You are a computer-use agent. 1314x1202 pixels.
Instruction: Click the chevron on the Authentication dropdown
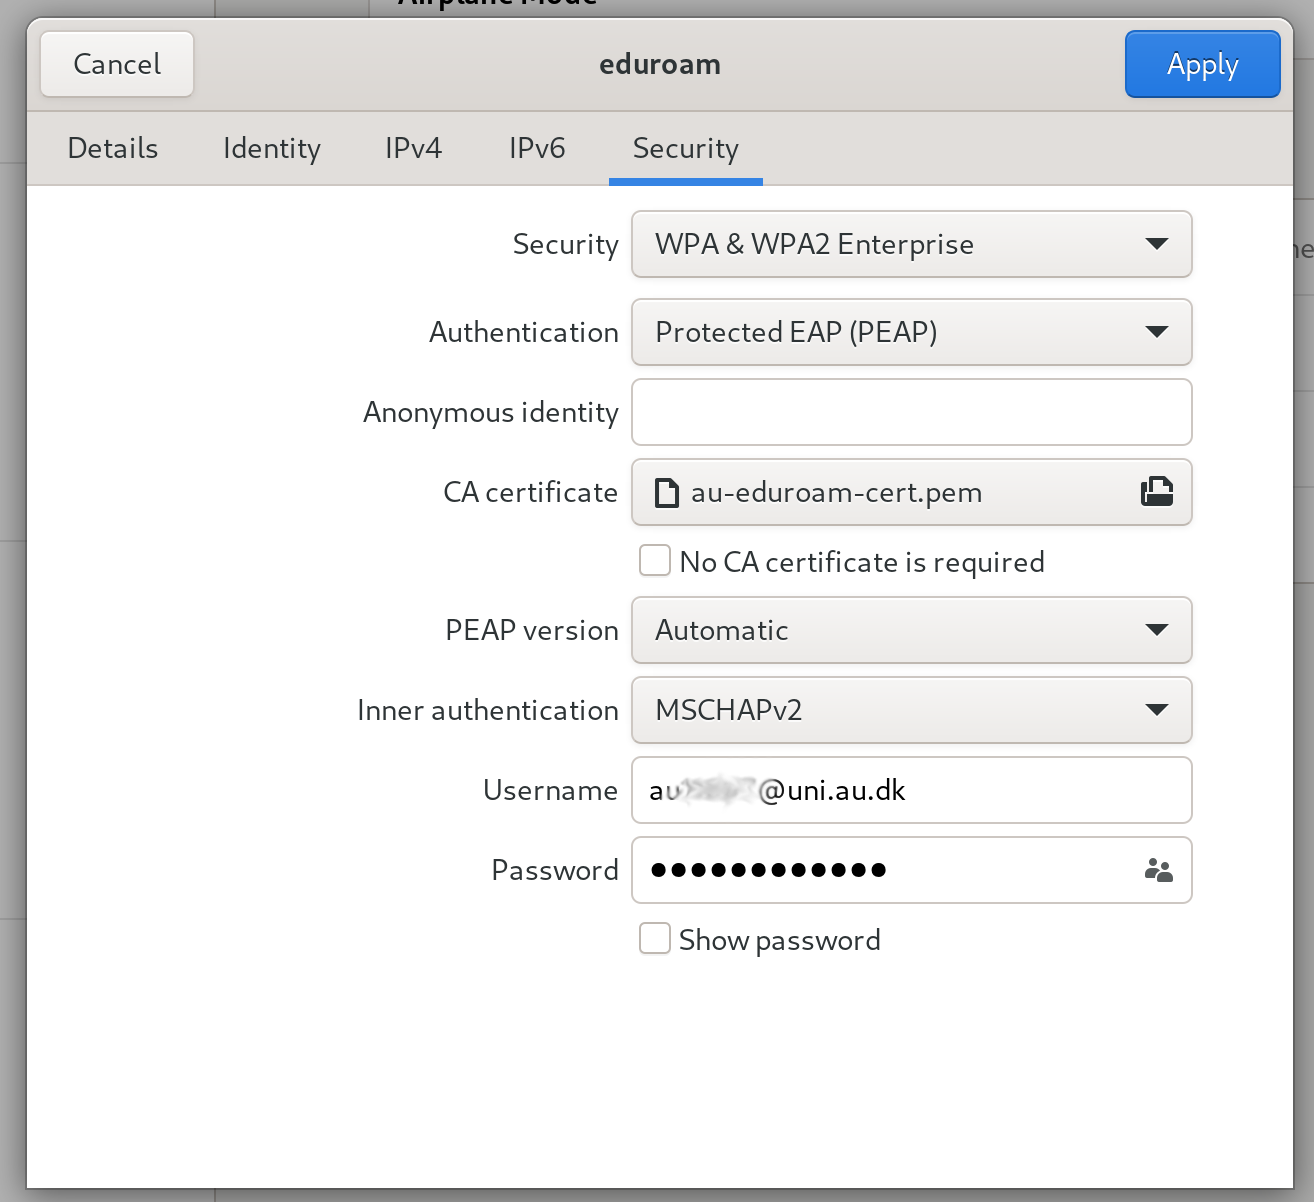click(x=1157, y=332)
